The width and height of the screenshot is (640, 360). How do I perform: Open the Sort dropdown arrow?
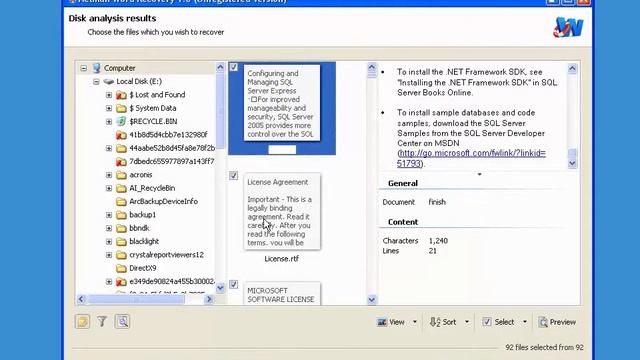pos(467,322)
